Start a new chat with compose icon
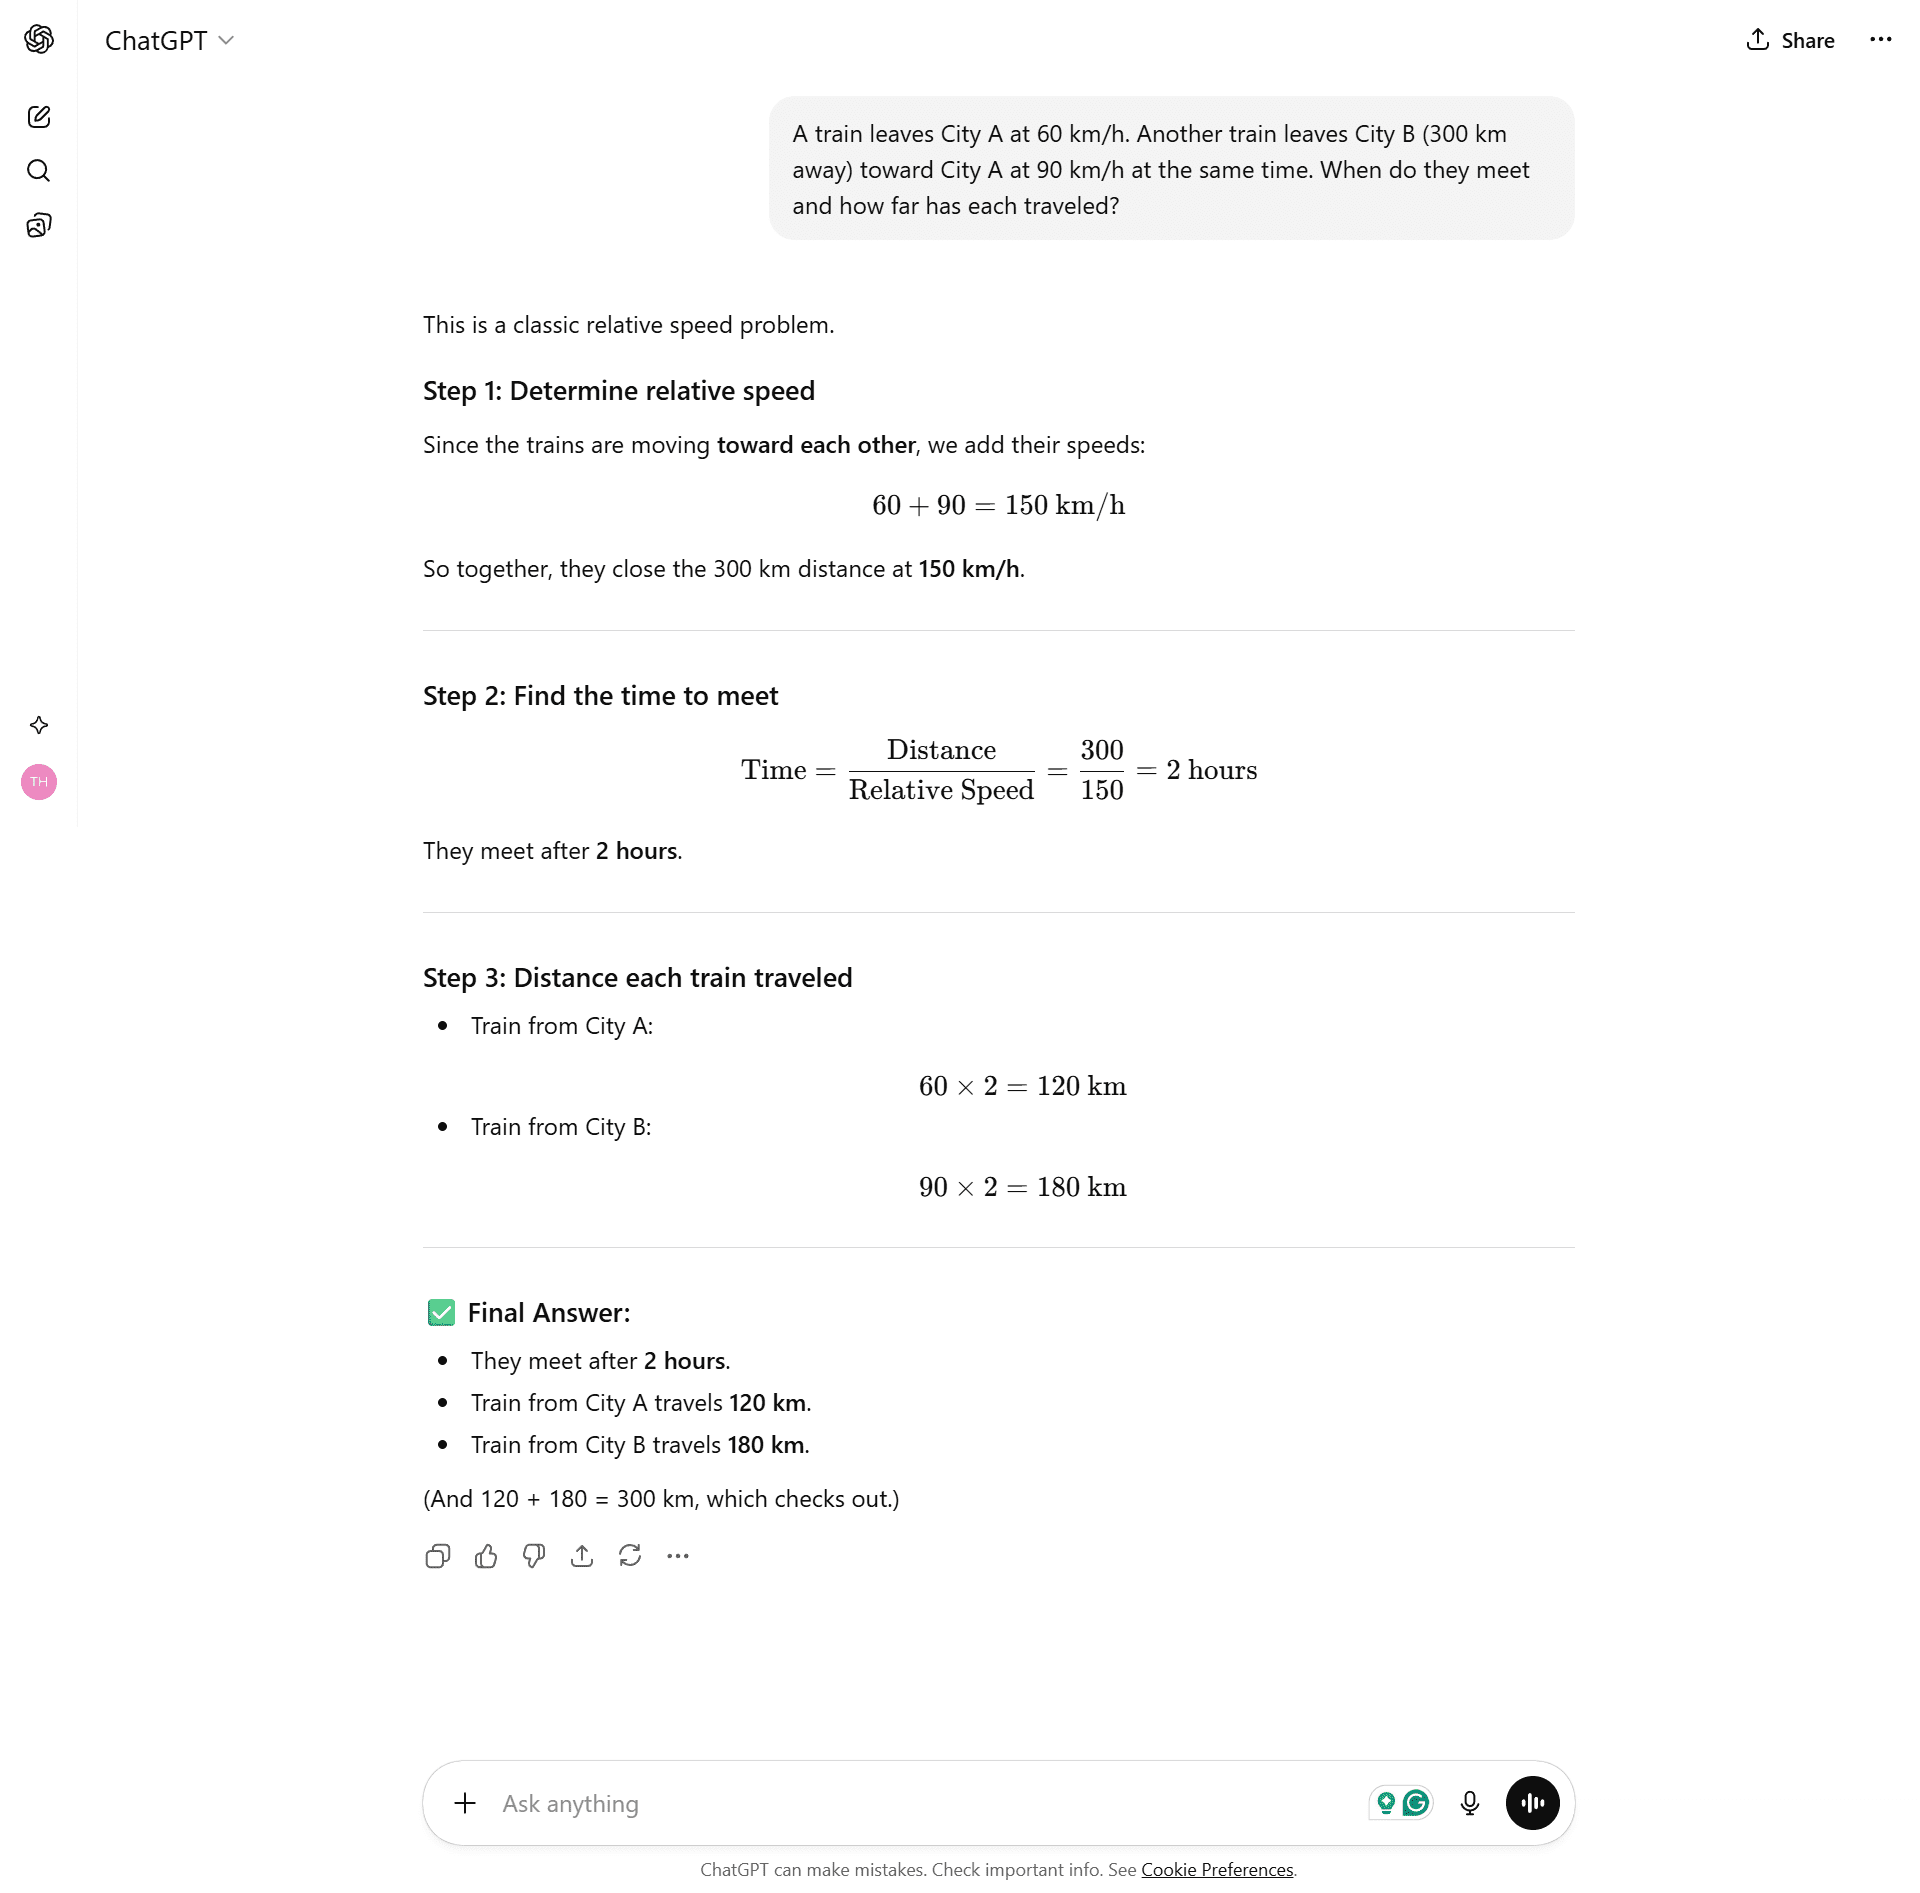 pos(39,117)
